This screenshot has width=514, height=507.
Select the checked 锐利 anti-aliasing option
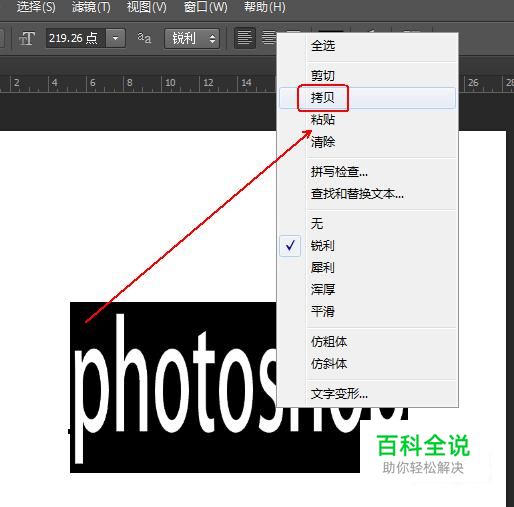click(367, 246)
